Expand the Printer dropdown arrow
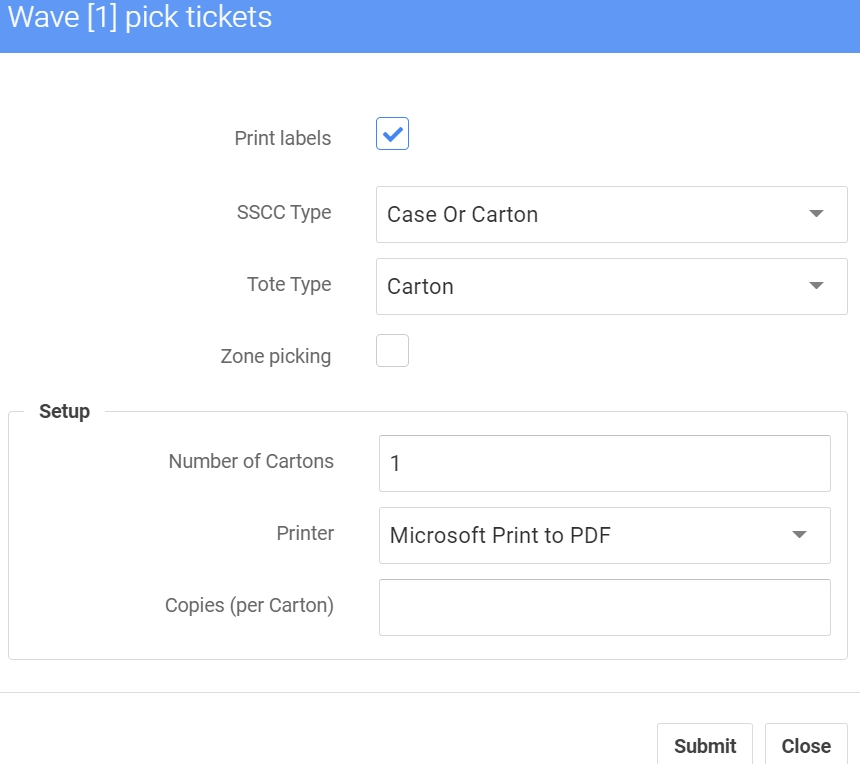This screenshot has height=764, width=860. [x=799, y=535]
